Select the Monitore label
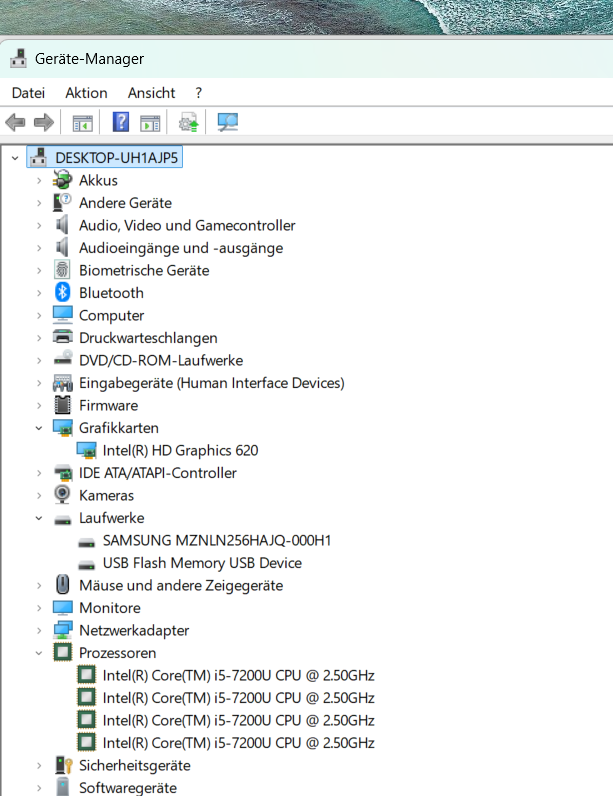This screenshot has width=613, height=796. pos(110,608)
